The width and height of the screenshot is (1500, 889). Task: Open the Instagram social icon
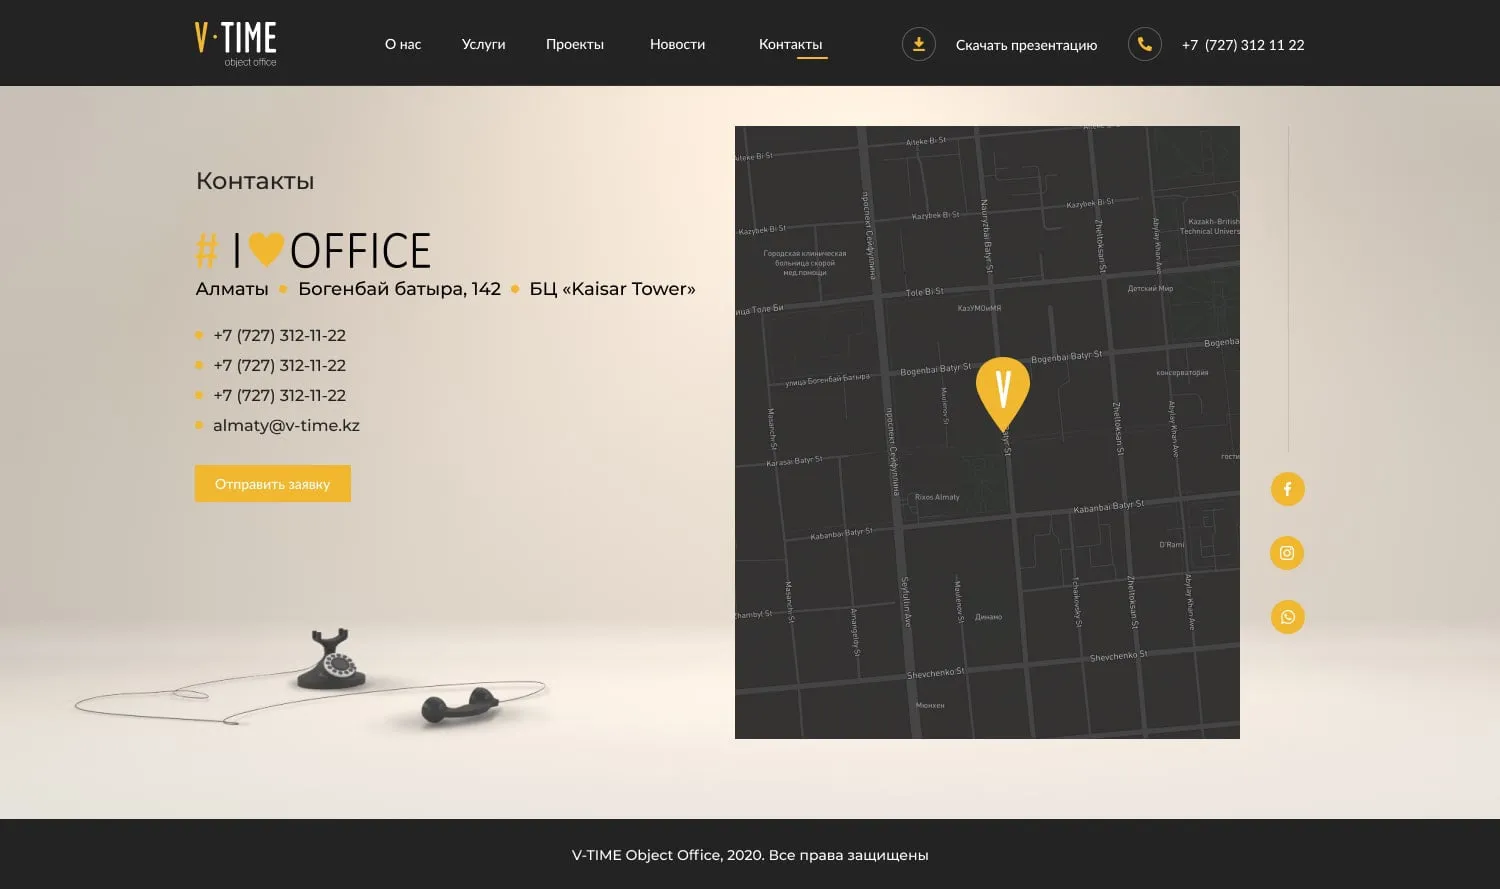[x=1287, y=553]
